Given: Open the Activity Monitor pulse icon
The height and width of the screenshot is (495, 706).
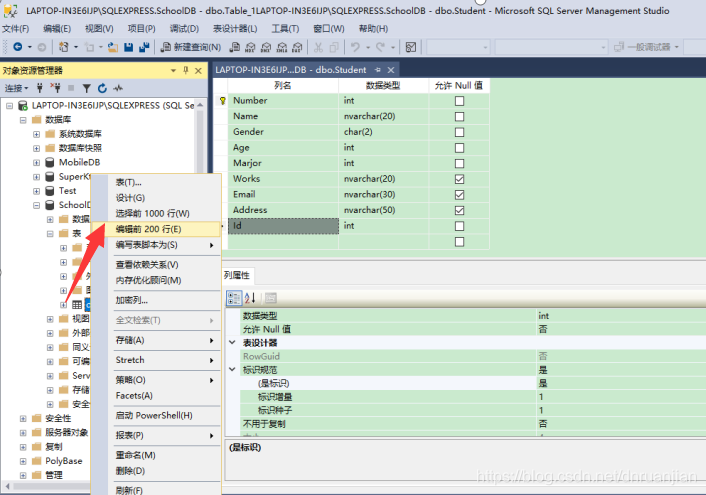Looking at the screenshot, I should point(118,88).
